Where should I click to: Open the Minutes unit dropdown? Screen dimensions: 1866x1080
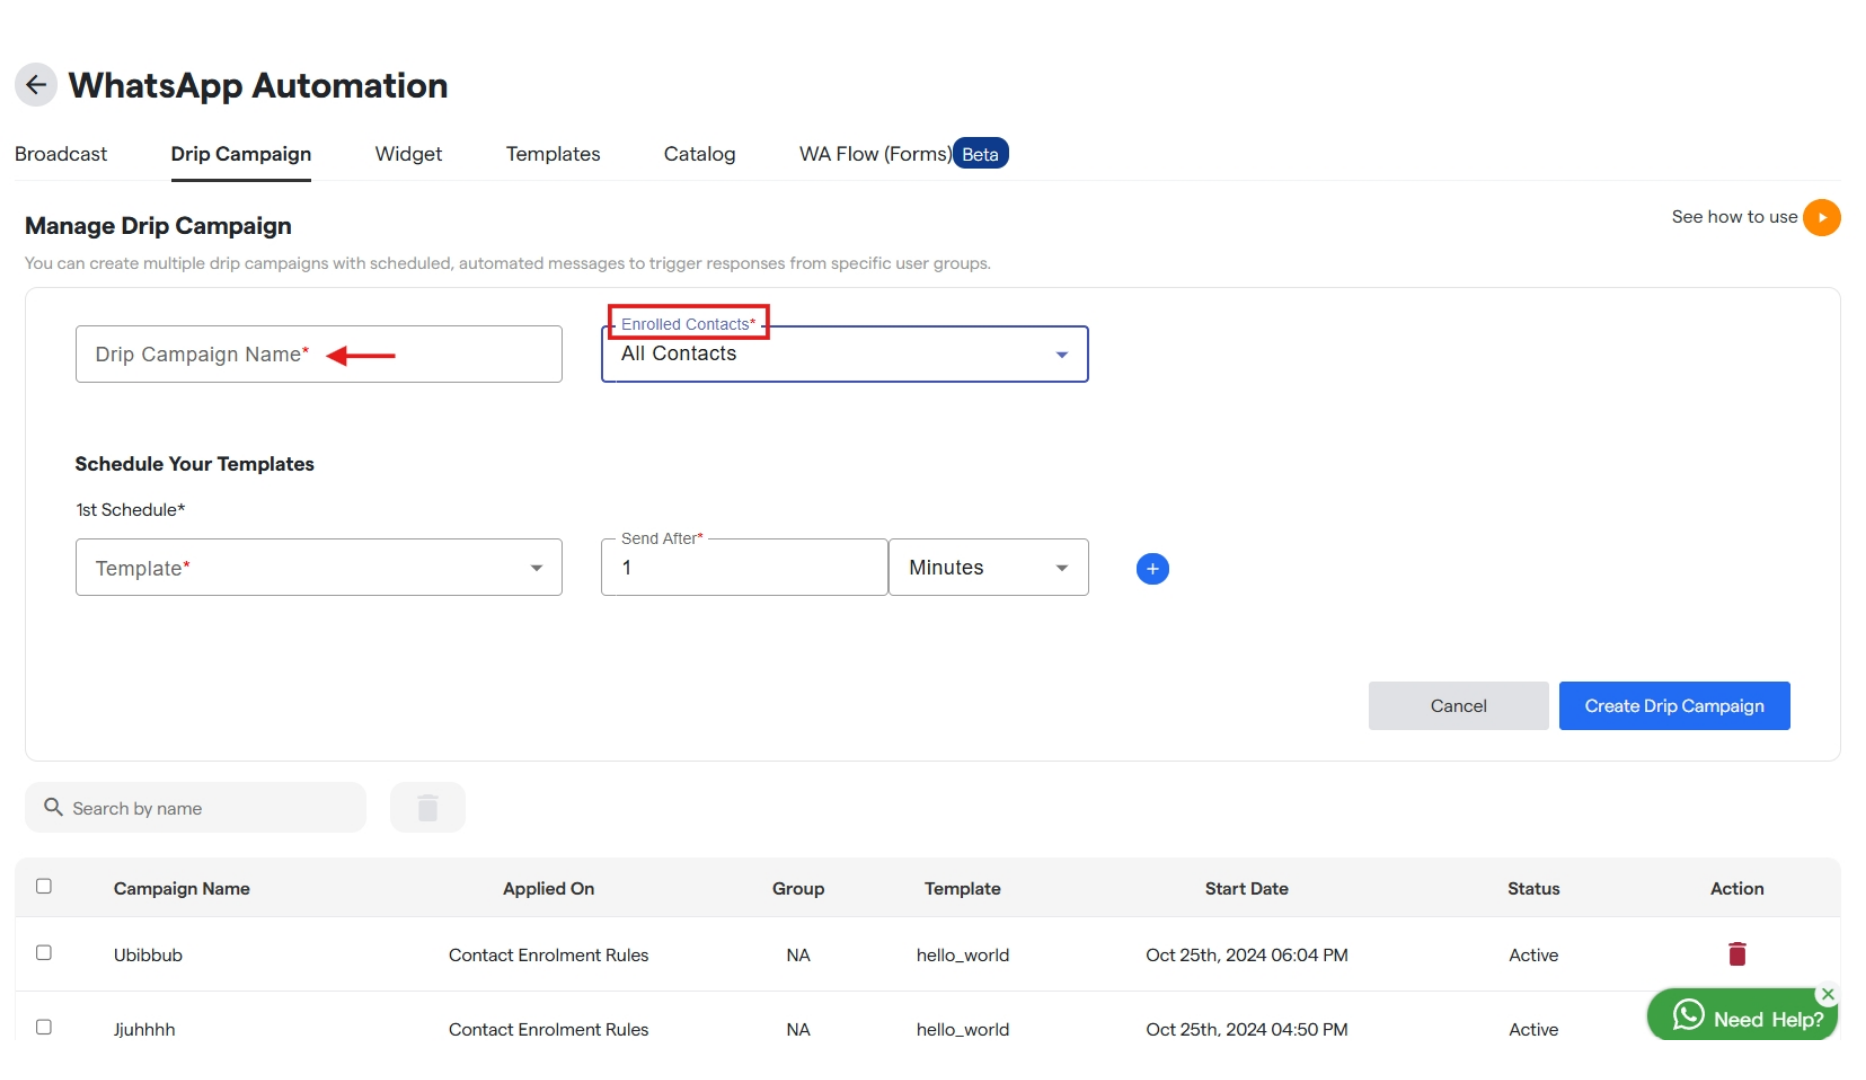(x=988, y=568)
